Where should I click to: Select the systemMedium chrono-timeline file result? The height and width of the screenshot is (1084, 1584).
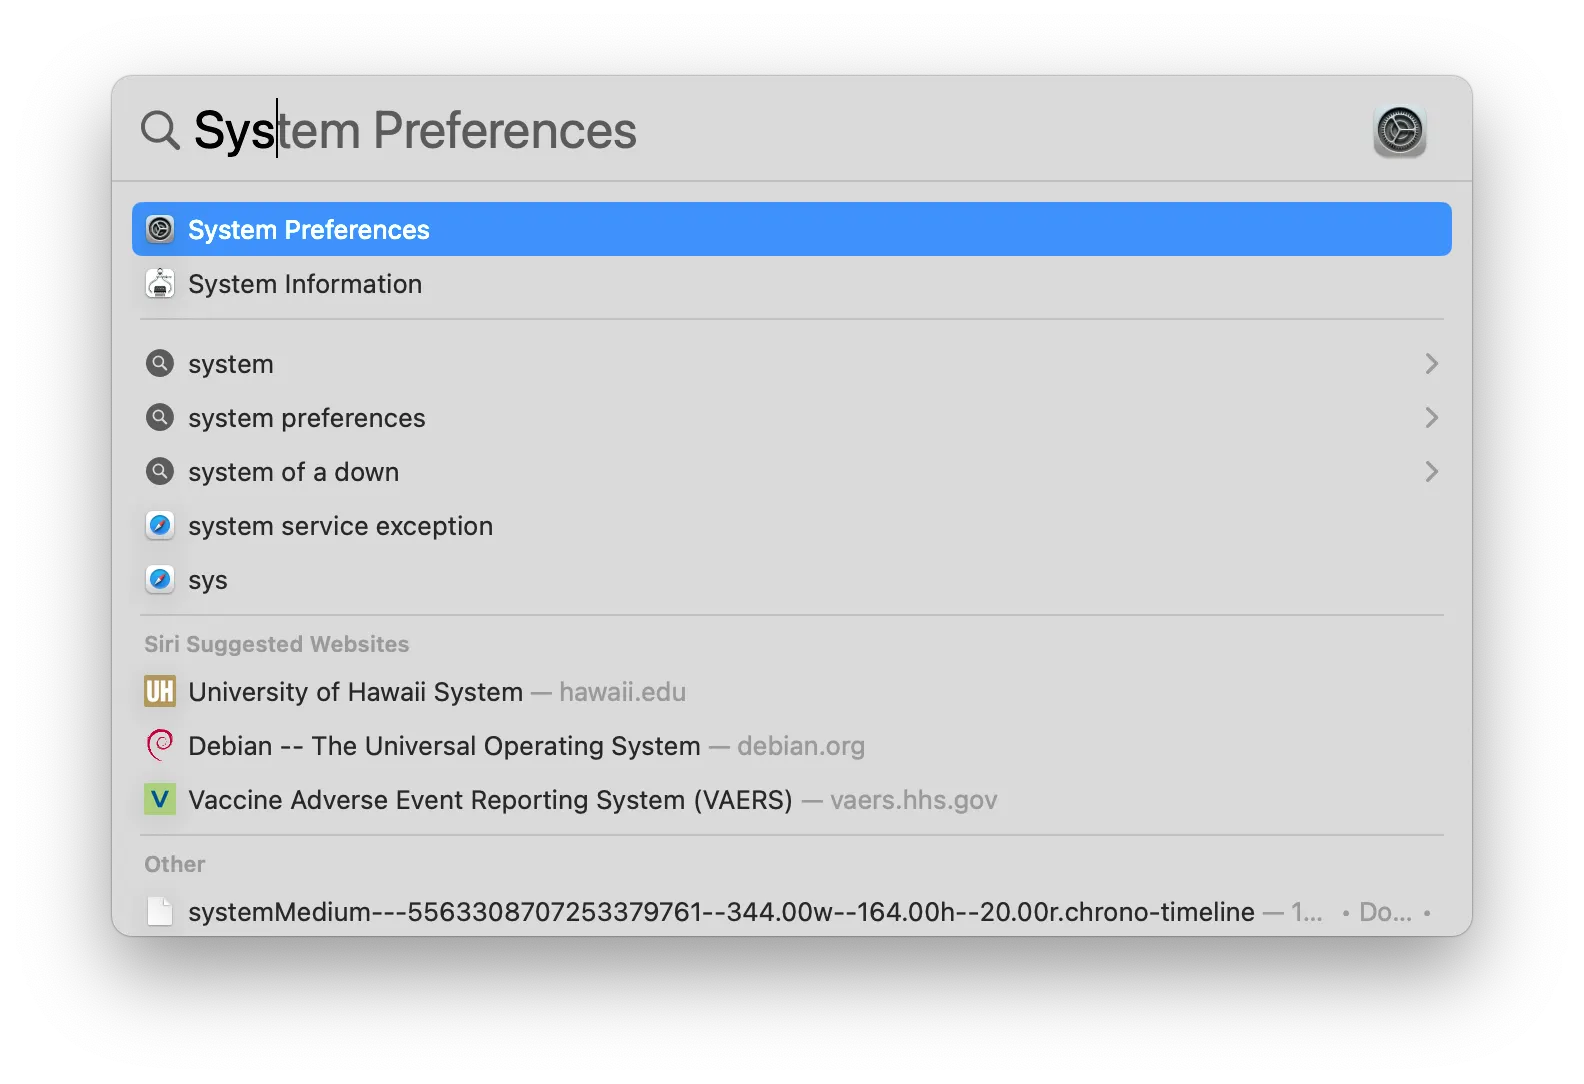[720, 912]
